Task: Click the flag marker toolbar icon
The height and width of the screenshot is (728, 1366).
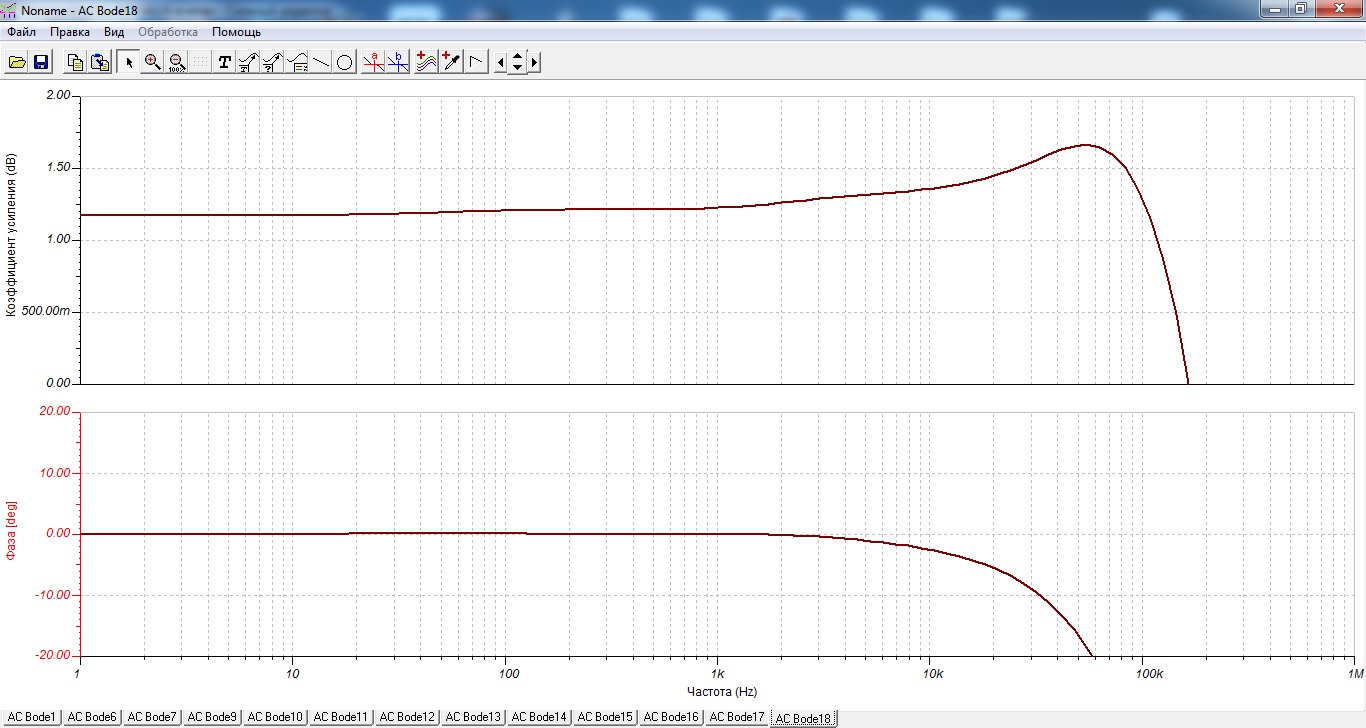Action: pos(476,62)
